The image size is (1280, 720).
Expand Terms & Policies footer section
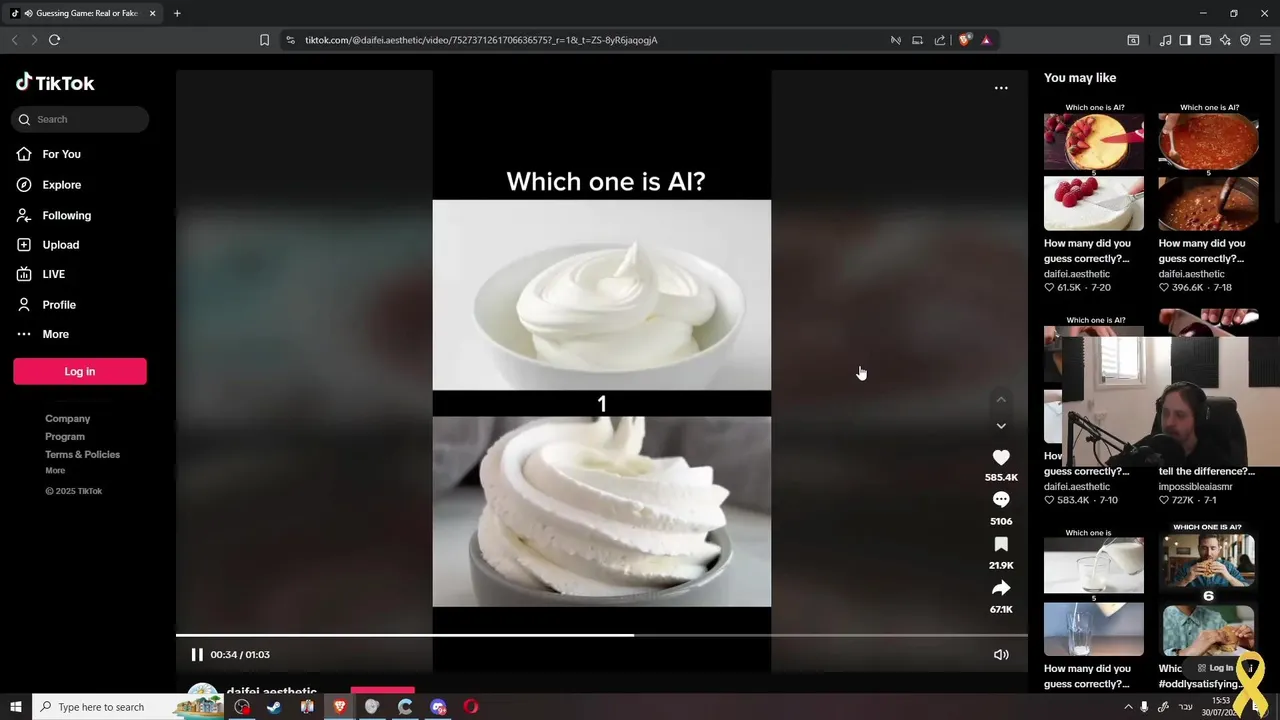click(x=82, y=455)
